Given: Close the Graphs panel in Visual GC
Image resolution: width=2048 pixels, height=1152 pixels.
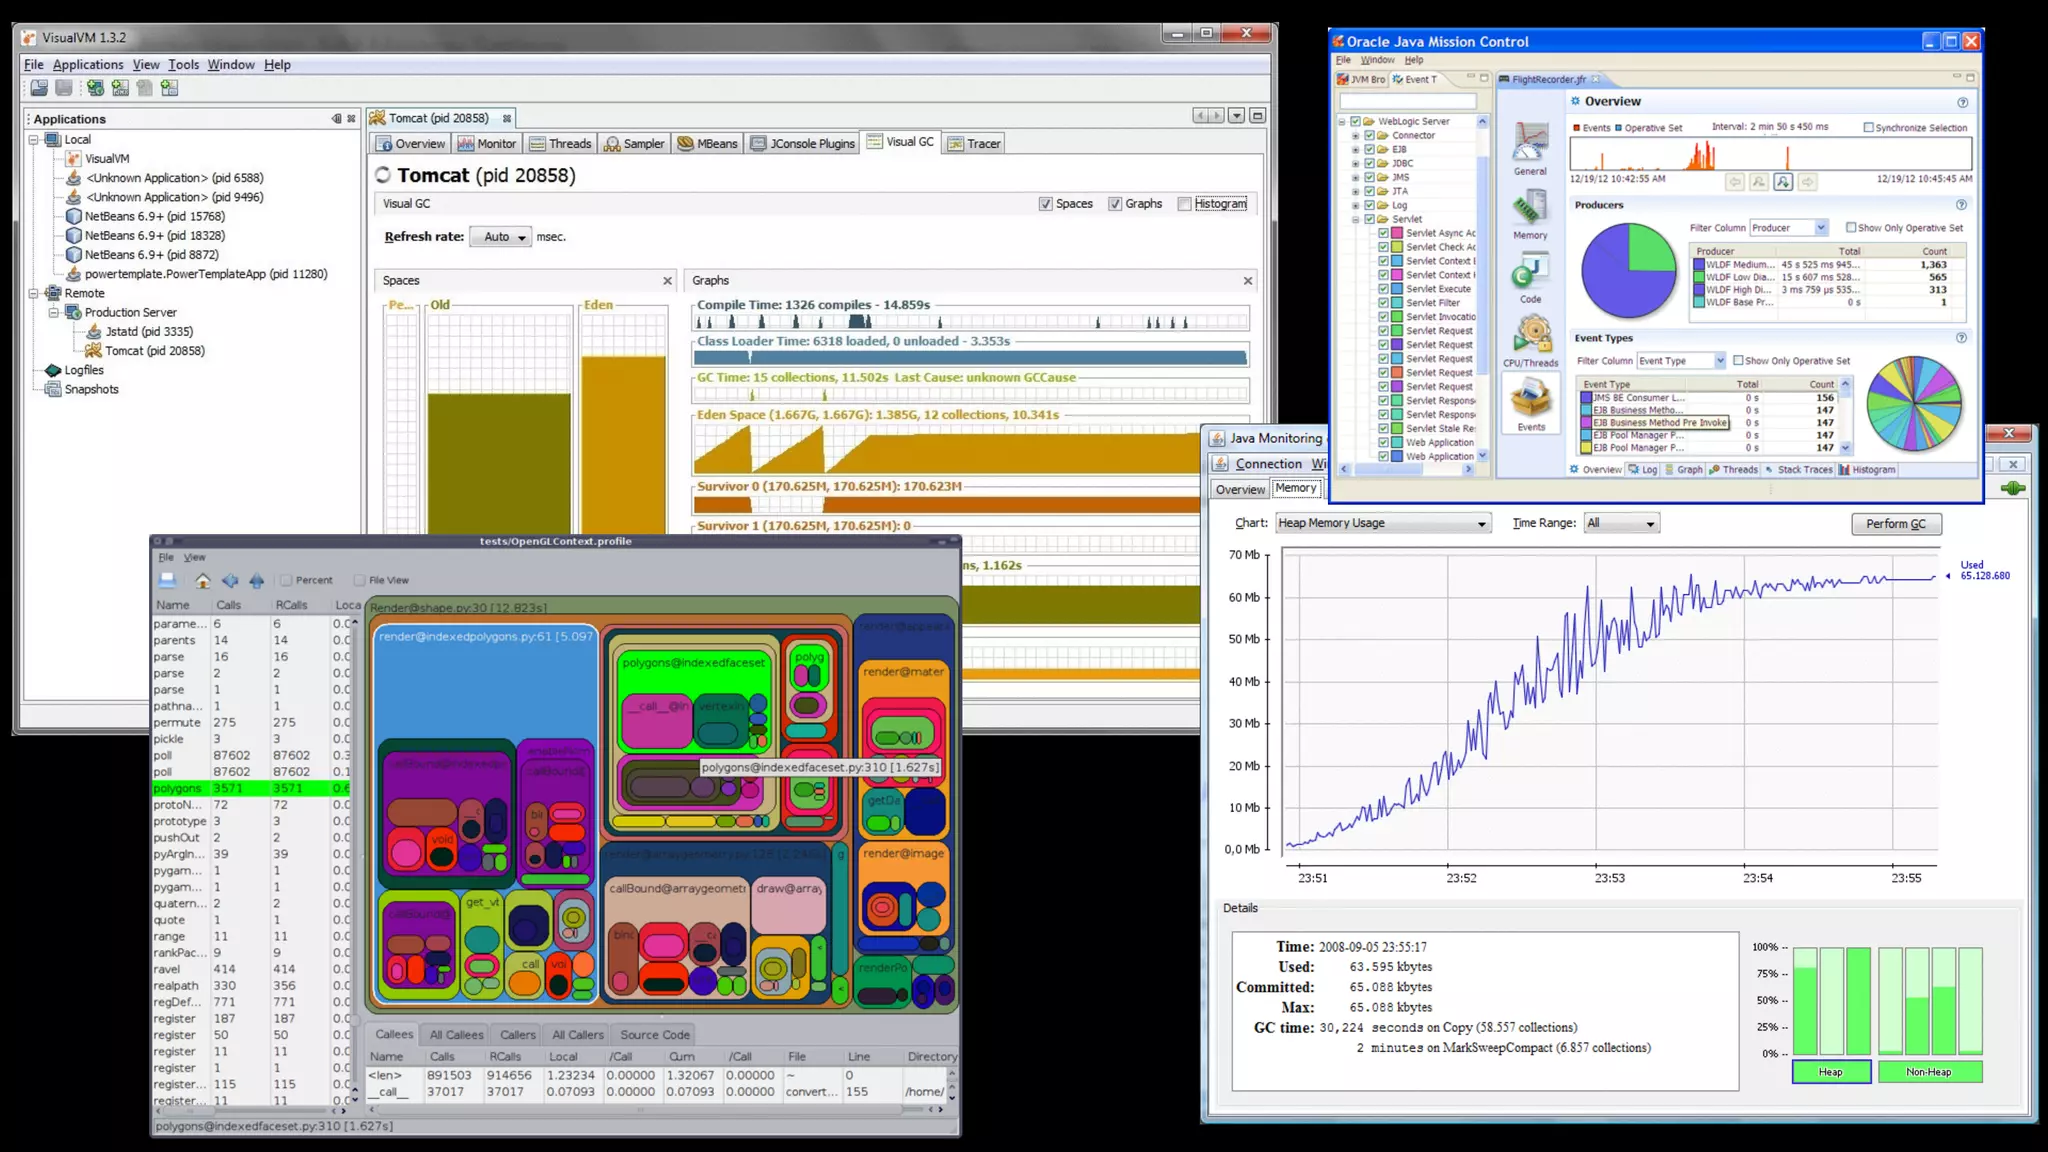Looking at the screenshot, I should tap(1247, 281).
